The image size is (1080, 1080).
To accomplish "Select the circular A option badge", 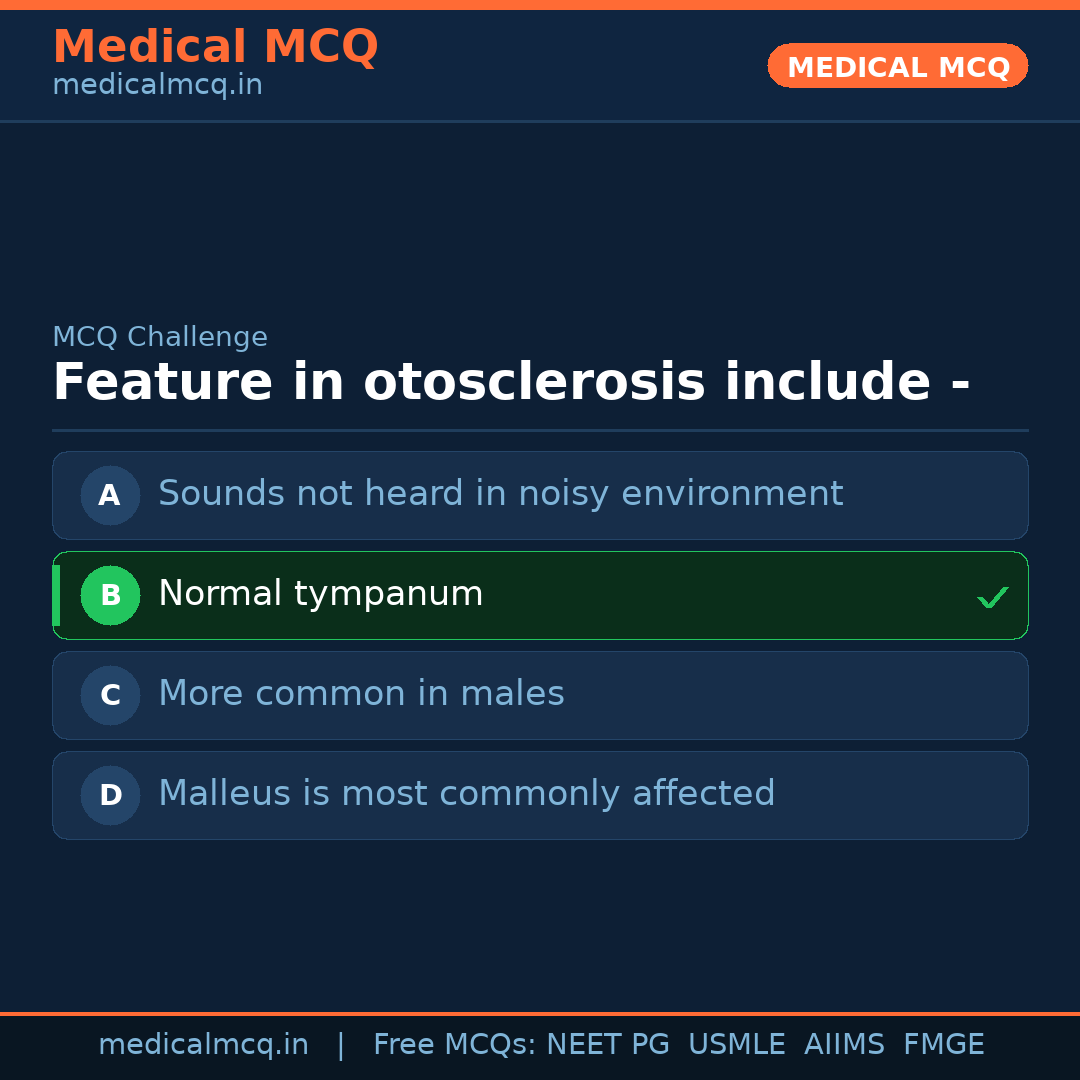I will coord(110,495).
